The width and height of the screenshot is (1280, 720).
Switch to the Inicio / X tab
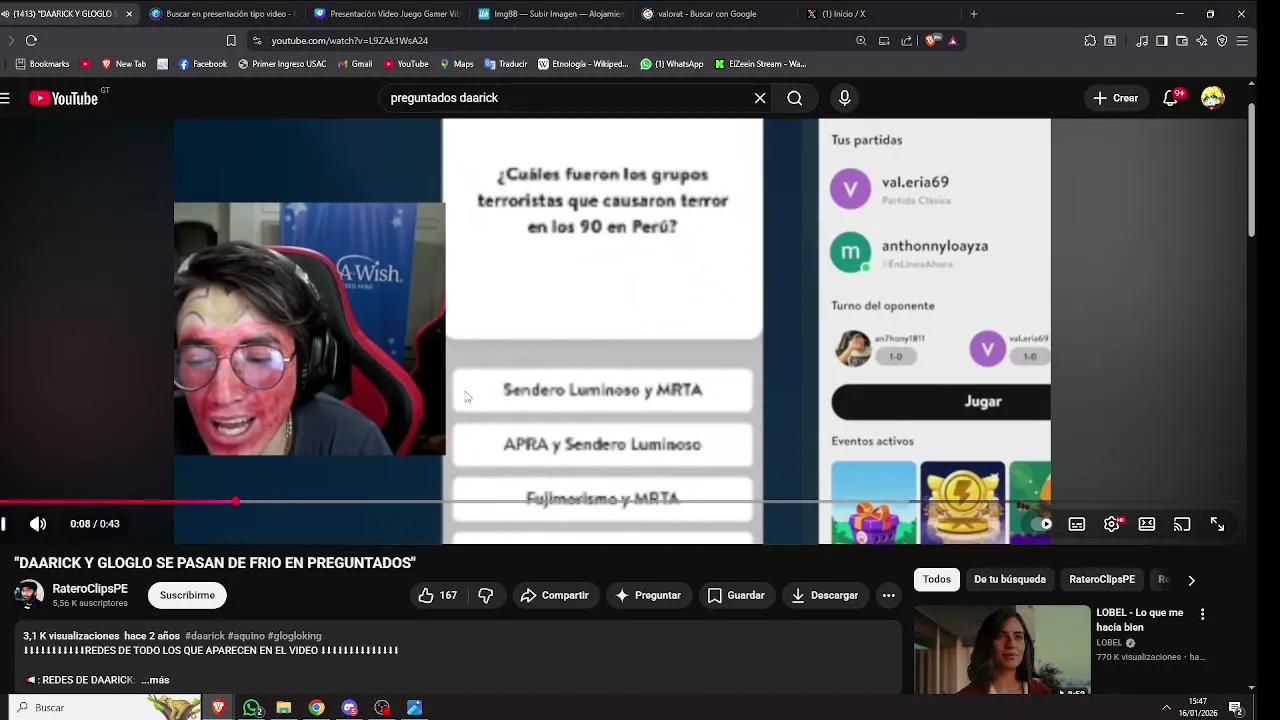pyautogui.click(x=878, y=14)
